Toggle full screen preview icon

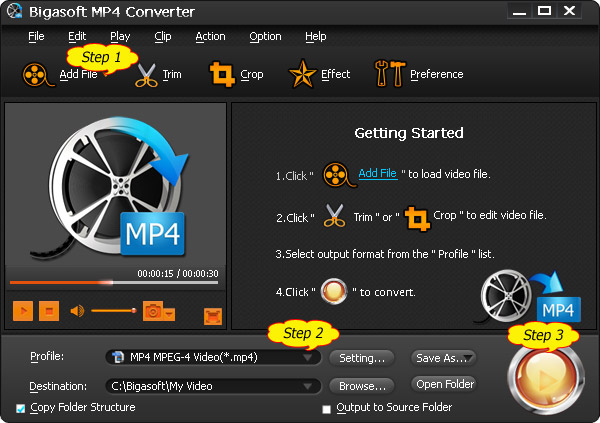[213, 316]
